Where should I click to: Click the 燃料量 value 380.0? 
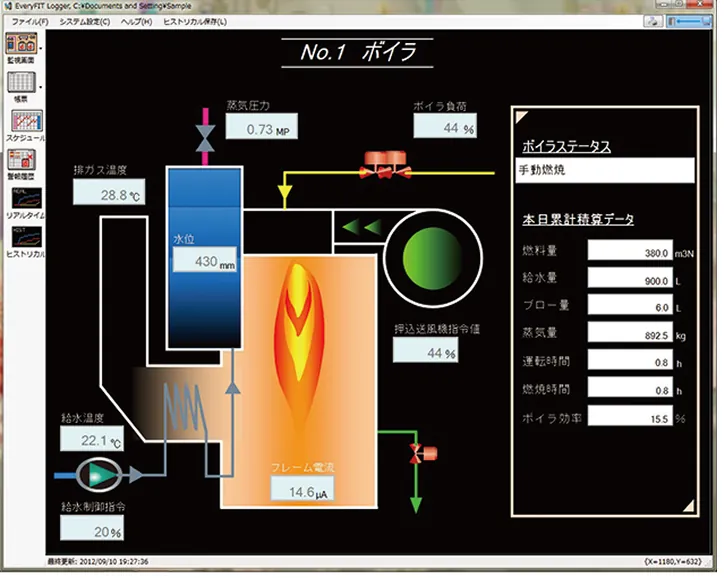coord(630,250)
